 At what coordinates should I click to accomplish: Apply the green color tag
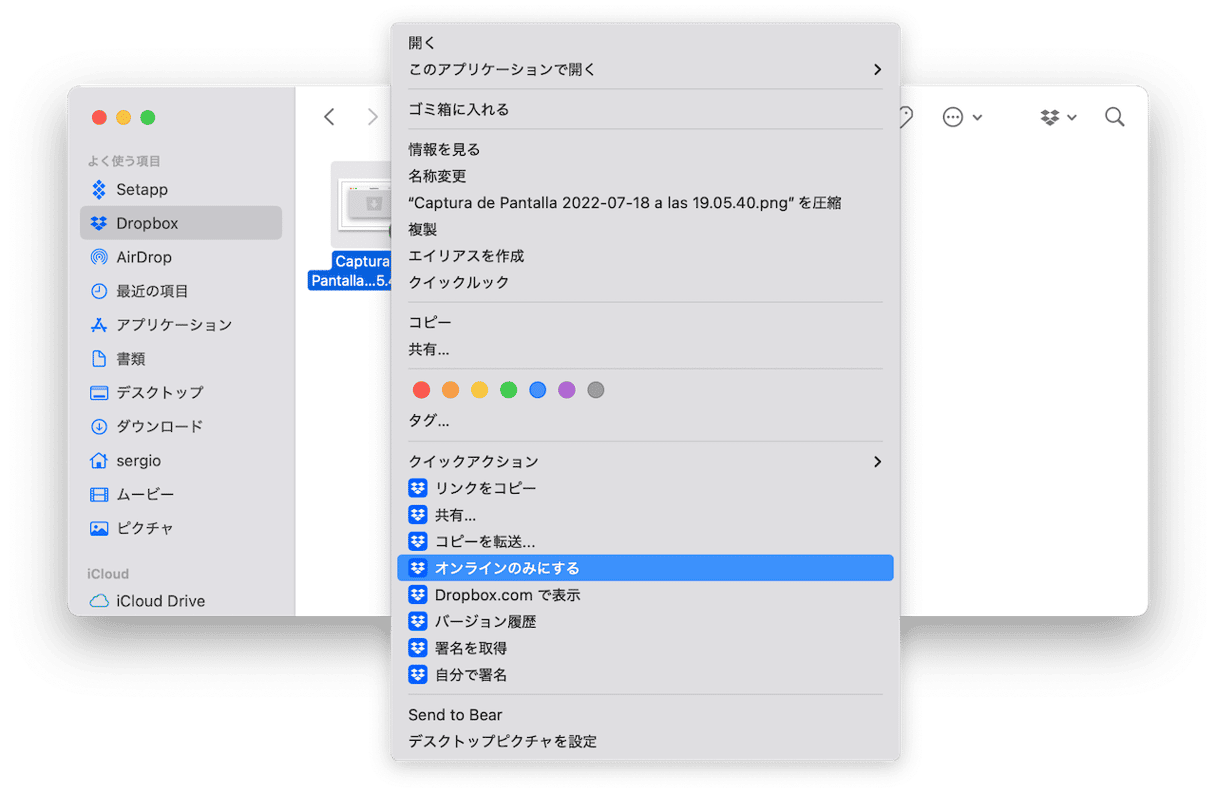[x=509, y=390]
